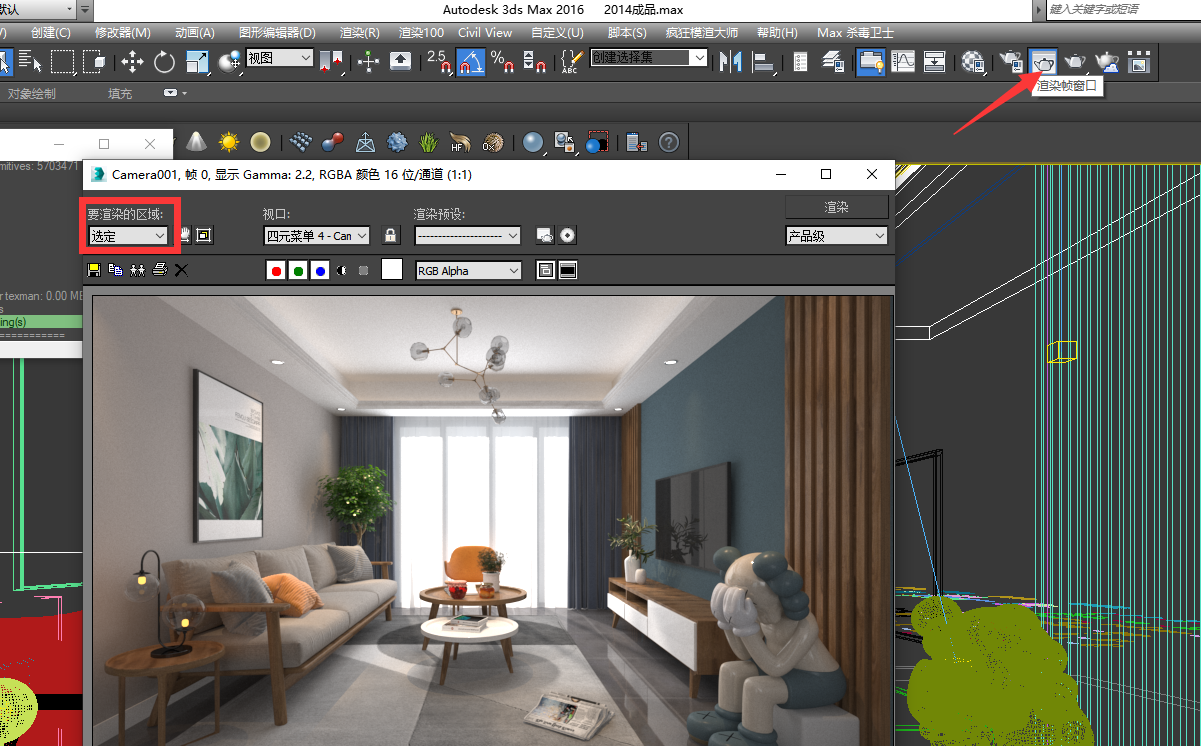Open the Material Editor checkered sphere icon
1201x746 pixels.
coord(973,62)
